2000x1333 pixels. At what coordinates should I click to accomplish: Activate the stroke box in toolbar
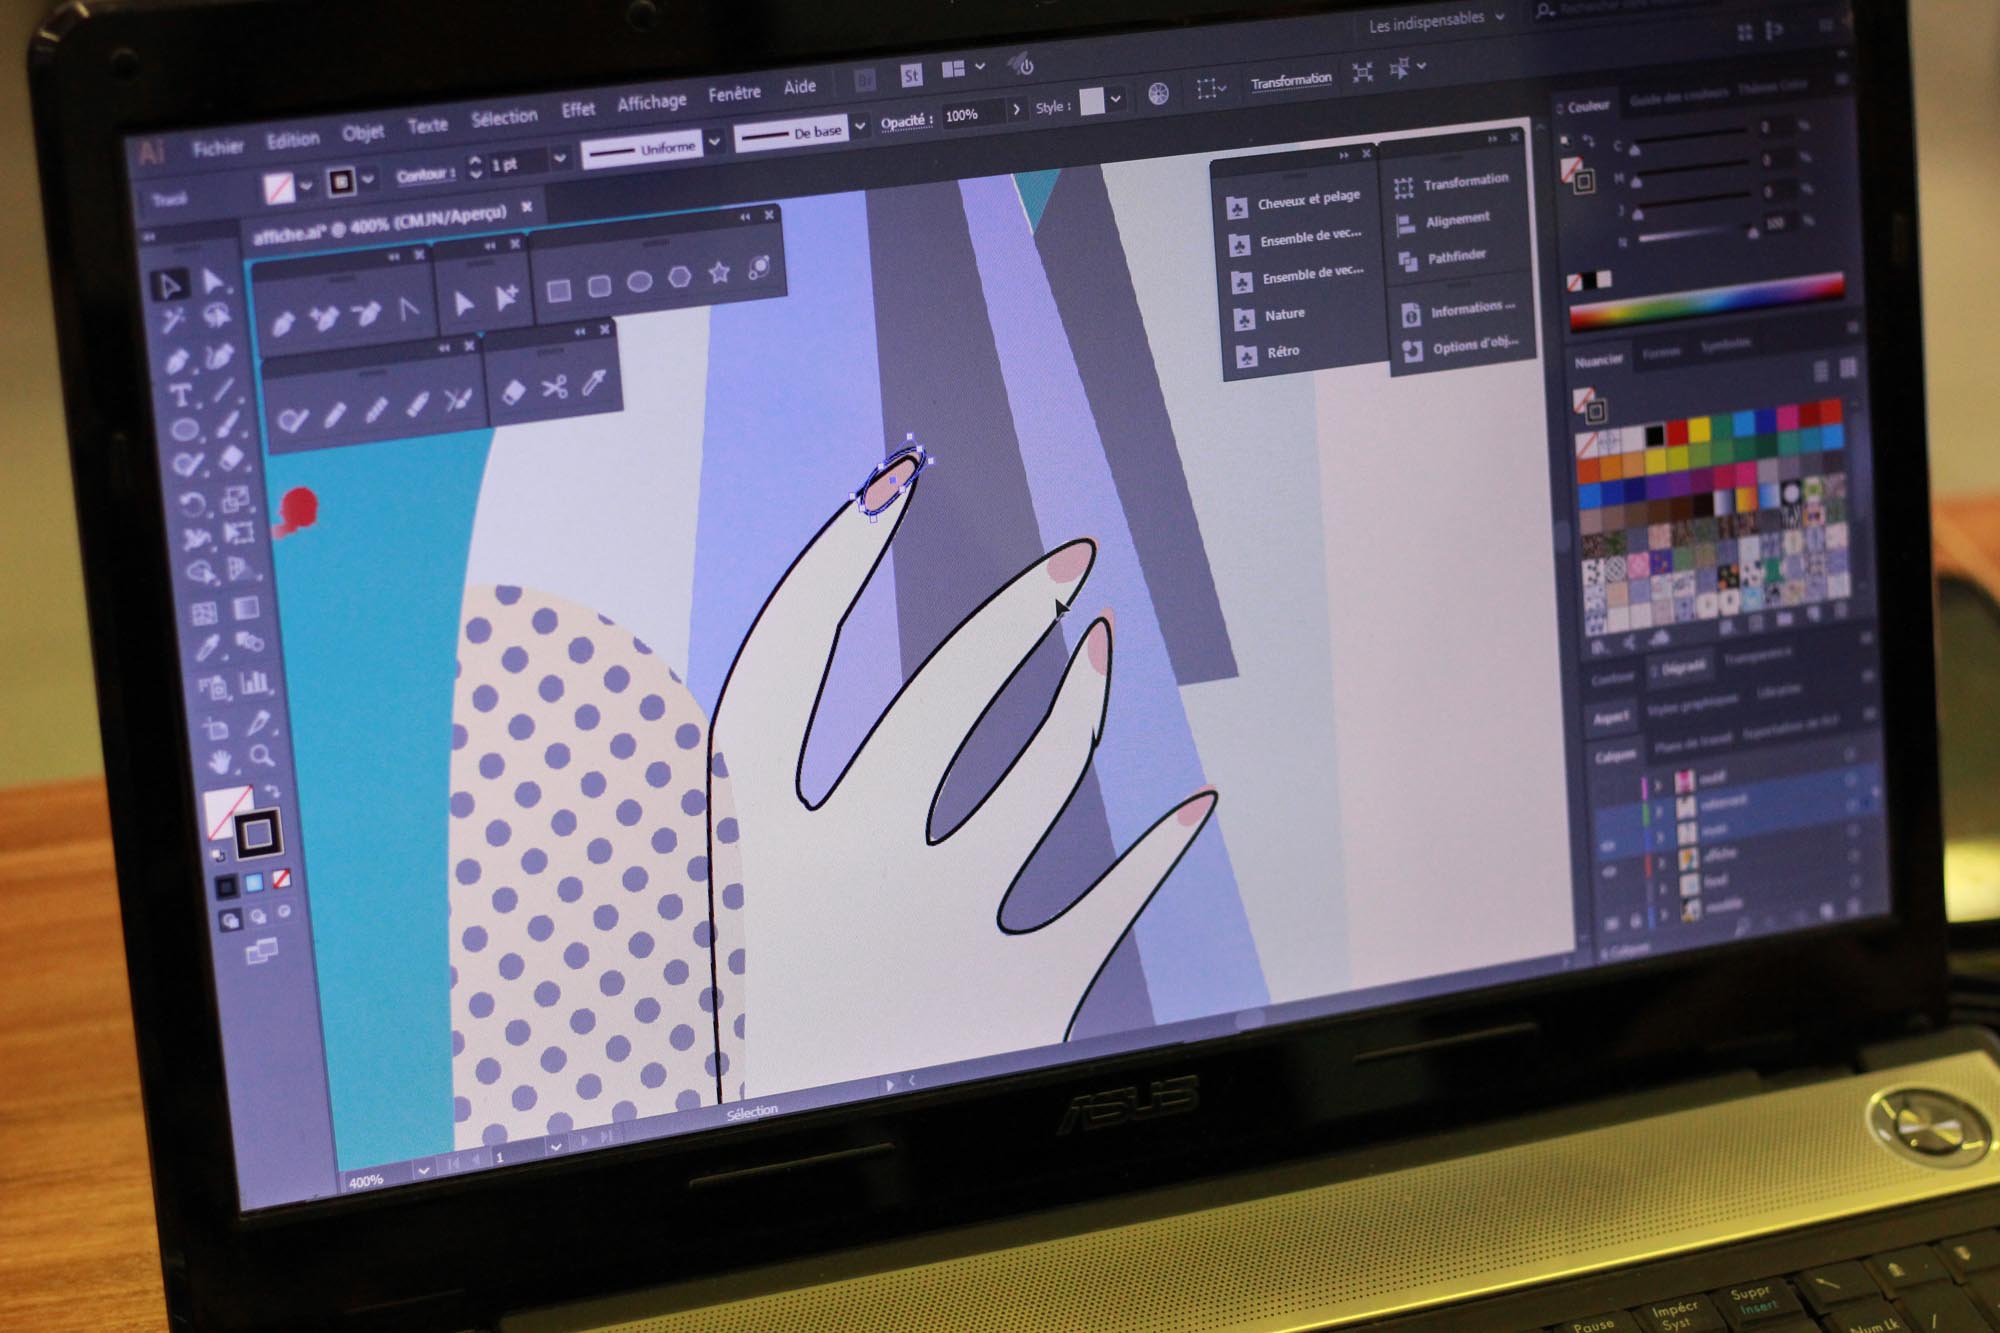[258, 832]
